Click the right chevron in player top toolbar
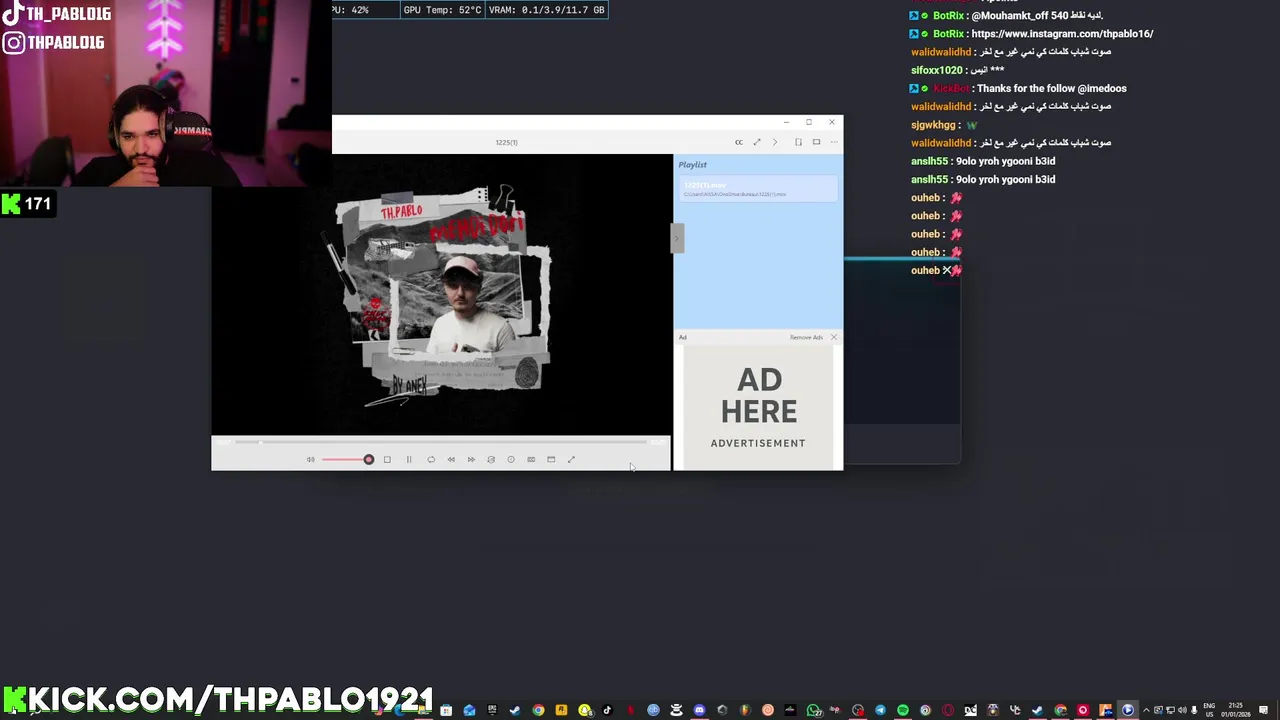 pos(775,142)
